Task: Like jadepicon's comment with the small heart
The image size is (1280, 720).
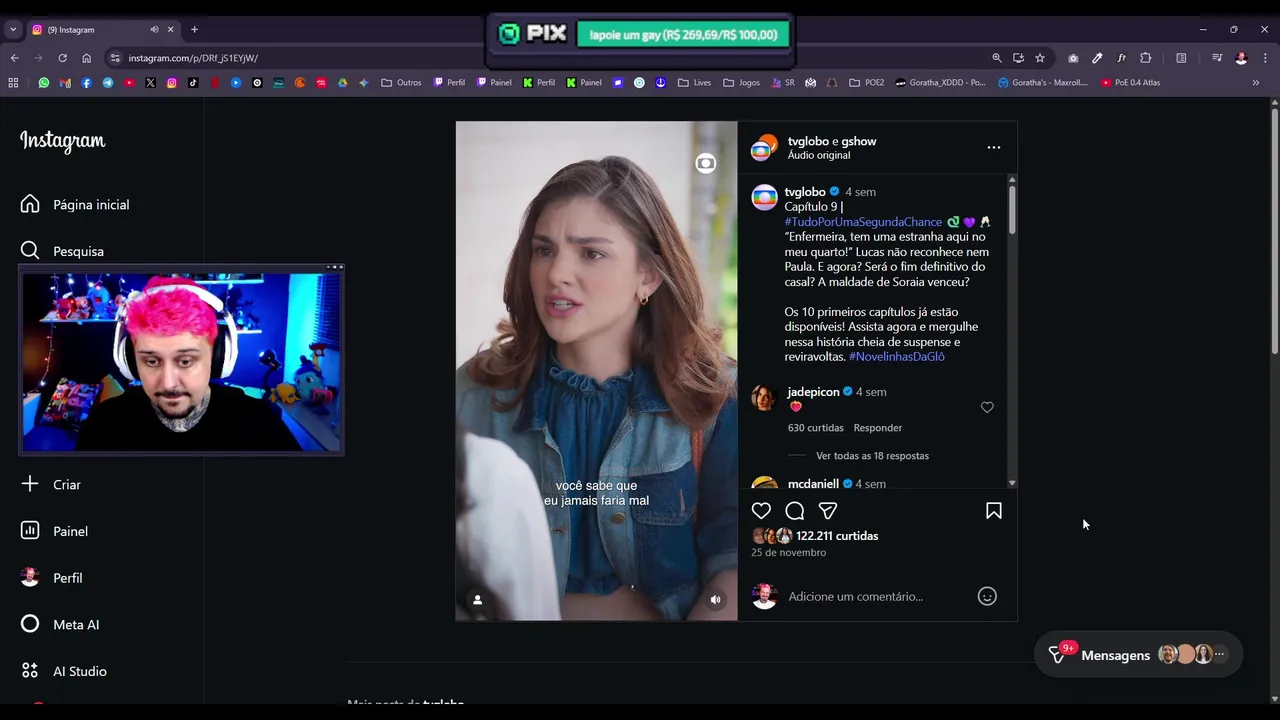Action: click(987, 407)
